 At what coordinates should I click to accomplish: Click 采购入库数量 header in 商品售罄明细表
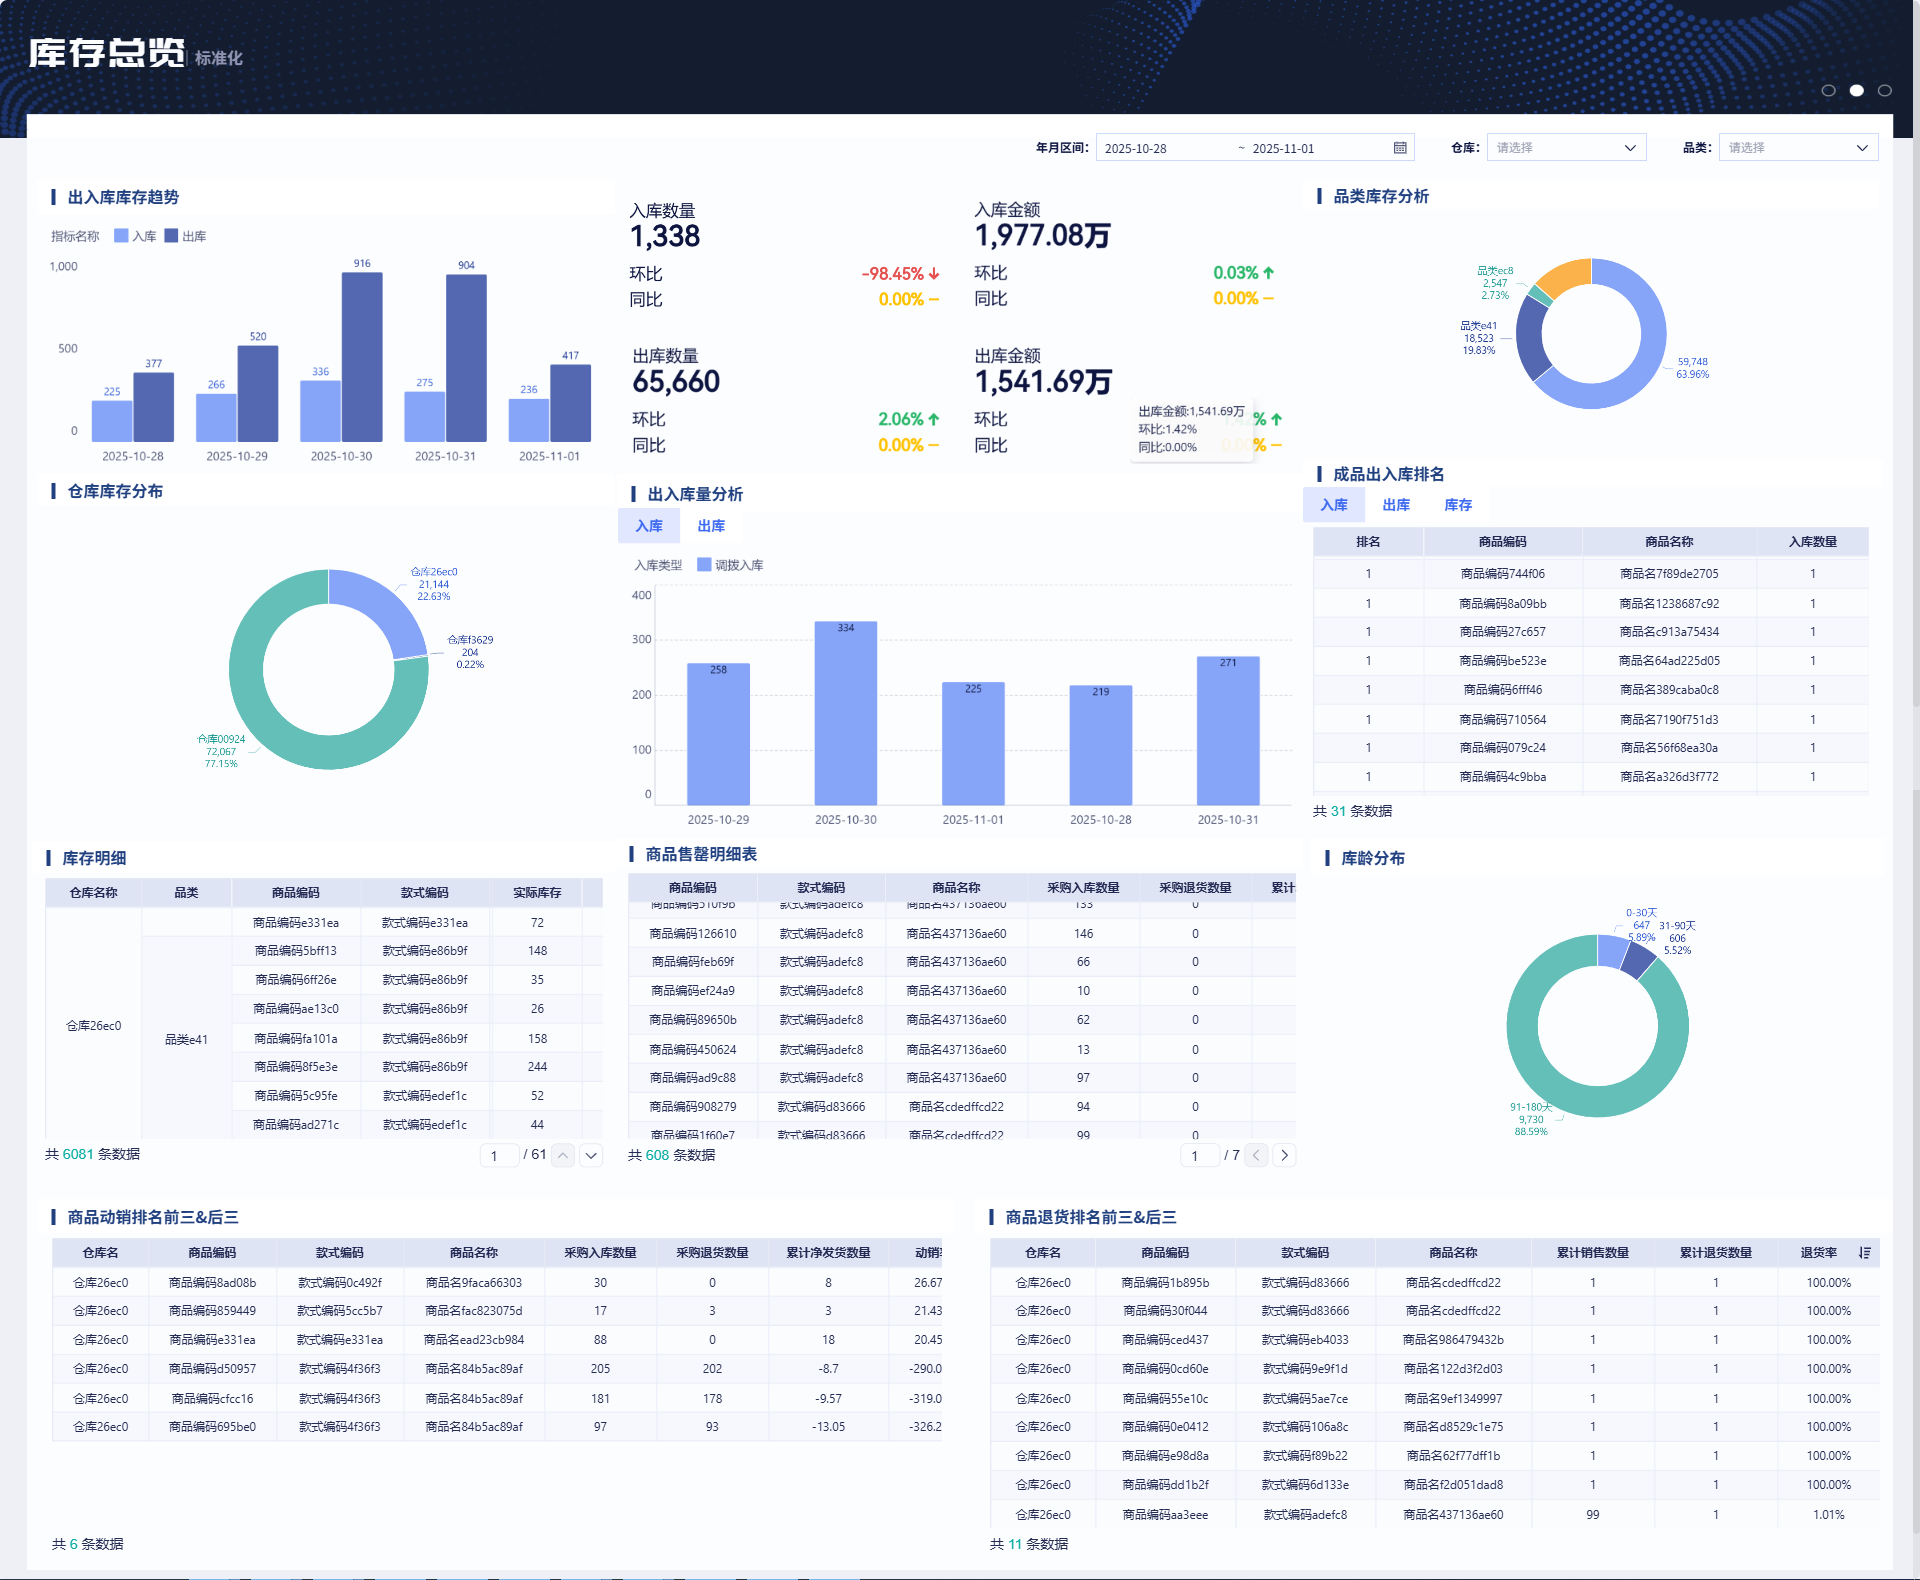tap(1083, 888)
